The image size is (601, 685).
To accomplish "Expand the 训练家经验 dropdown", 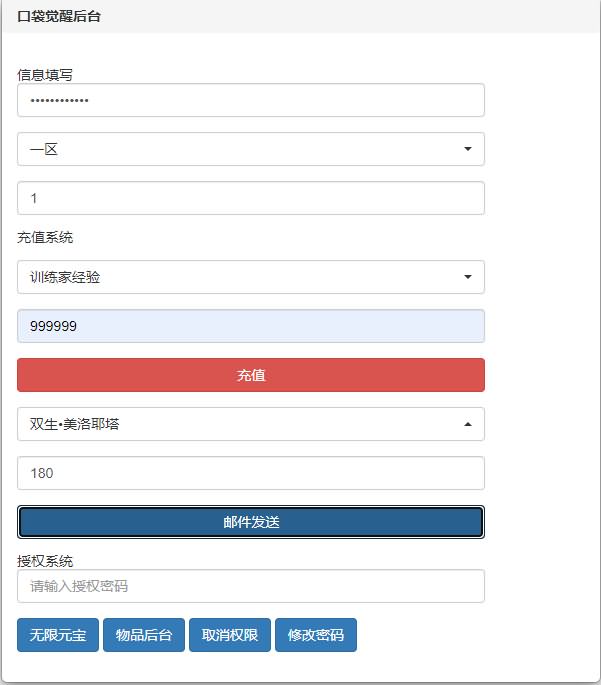I will tap(250, 277).
